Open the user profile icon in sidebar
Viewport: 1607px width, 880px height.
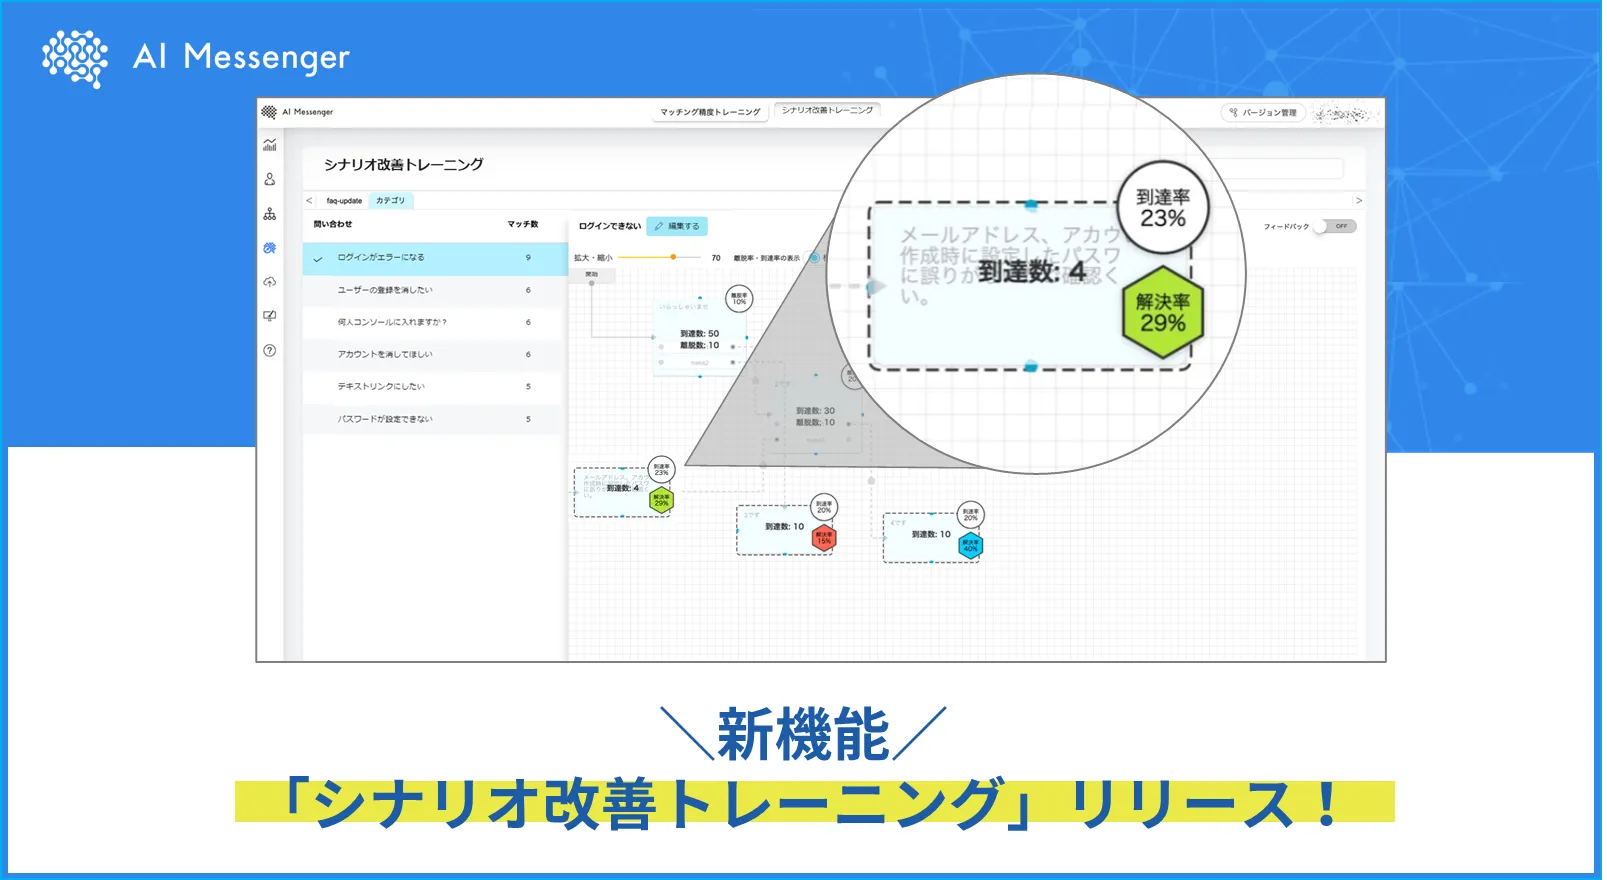[x=270, y=179]
